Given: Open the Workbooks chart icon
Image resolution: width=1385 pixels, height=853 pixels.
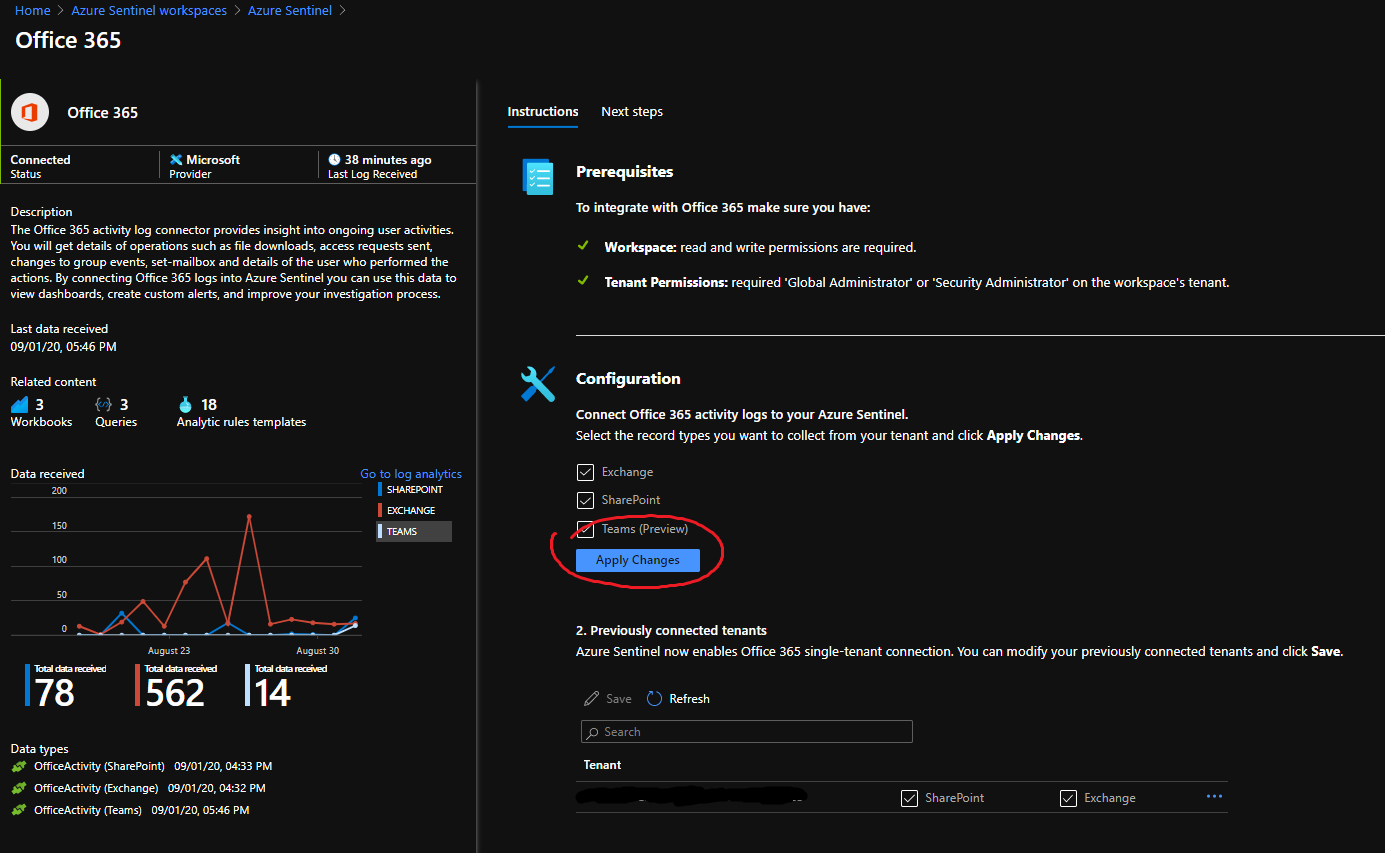Looking at the screenshot, I should click(19, 404).
